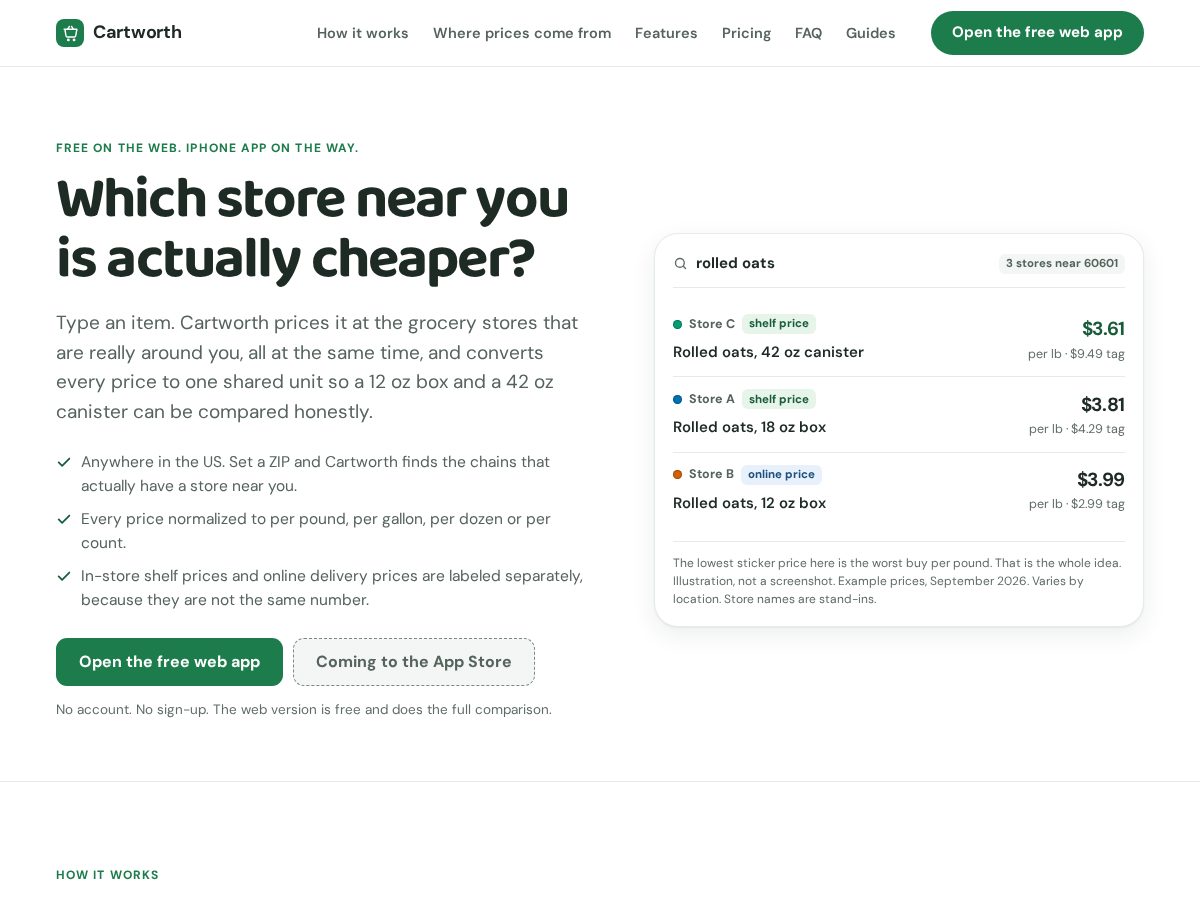Click the 'No account. No sign-up.' note

304,709
